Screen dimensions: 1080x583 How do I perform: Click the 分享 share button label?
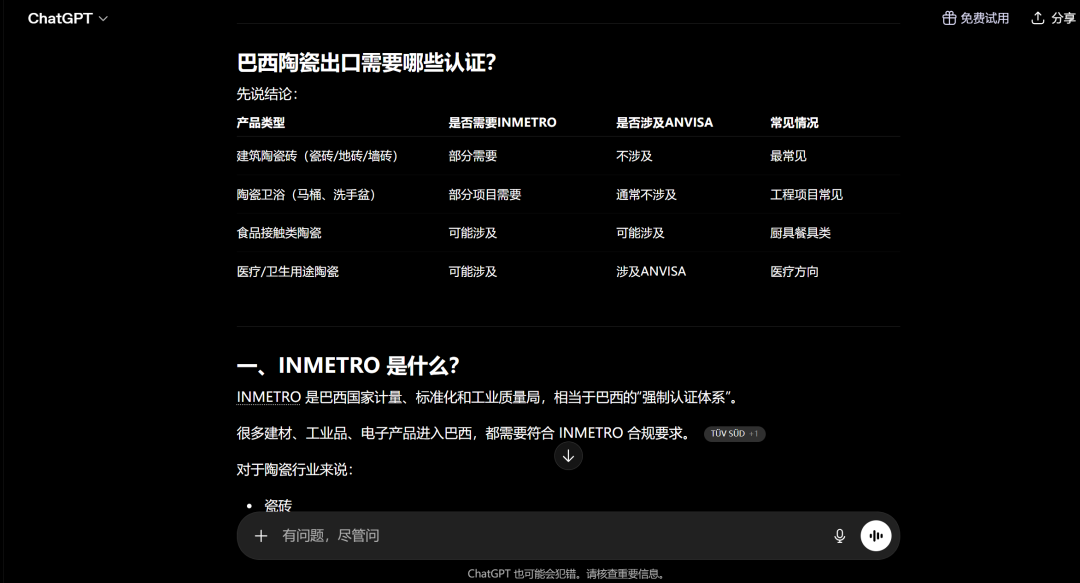coord(1063,18)
